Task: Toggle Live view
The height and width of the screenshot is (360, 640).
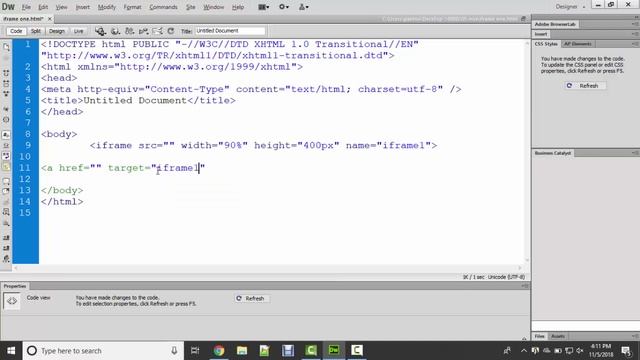Action: point(78,31)
